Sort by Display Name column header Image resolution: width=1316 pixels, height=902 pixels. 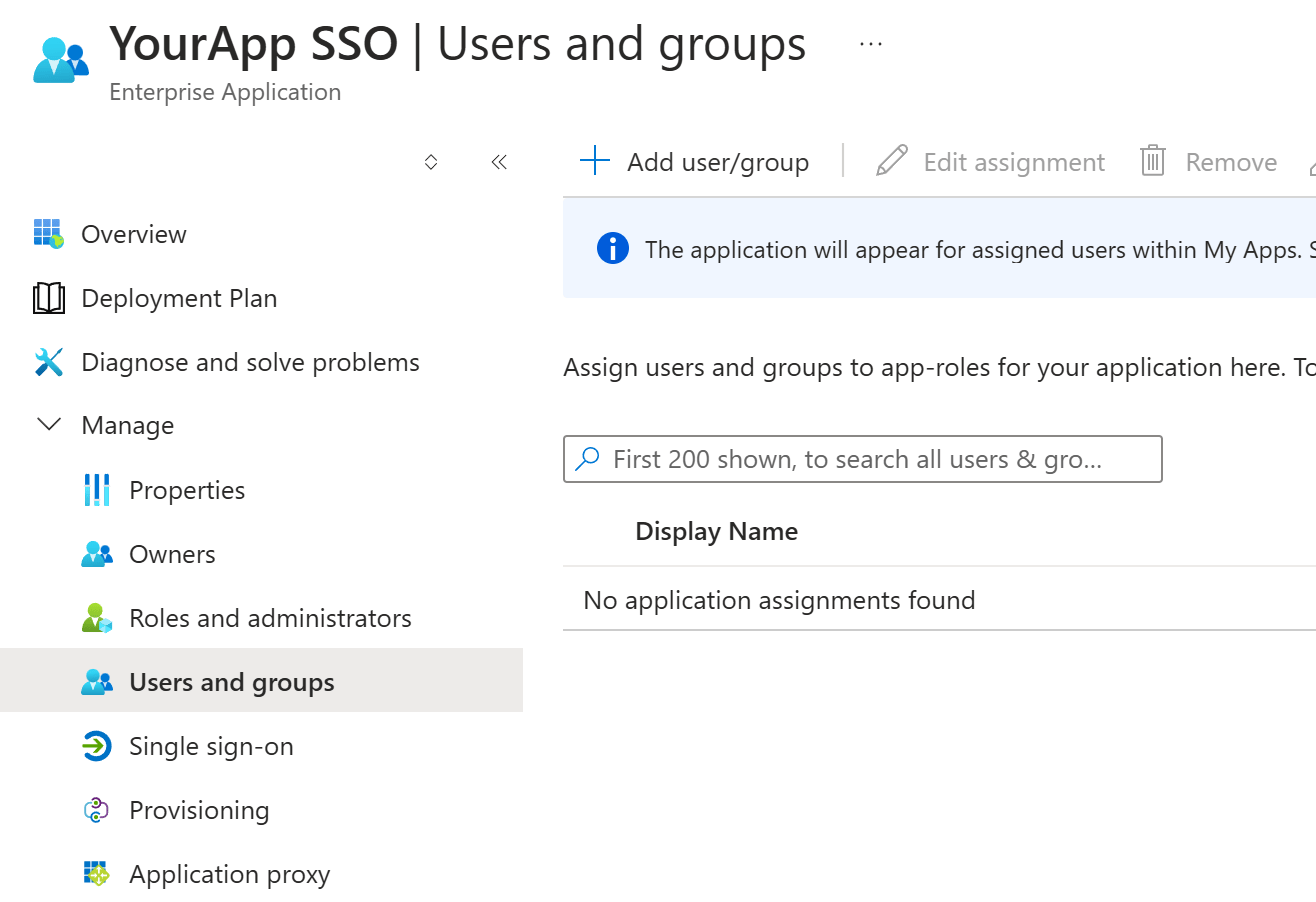pyautogui.click(x=716, y=531)
